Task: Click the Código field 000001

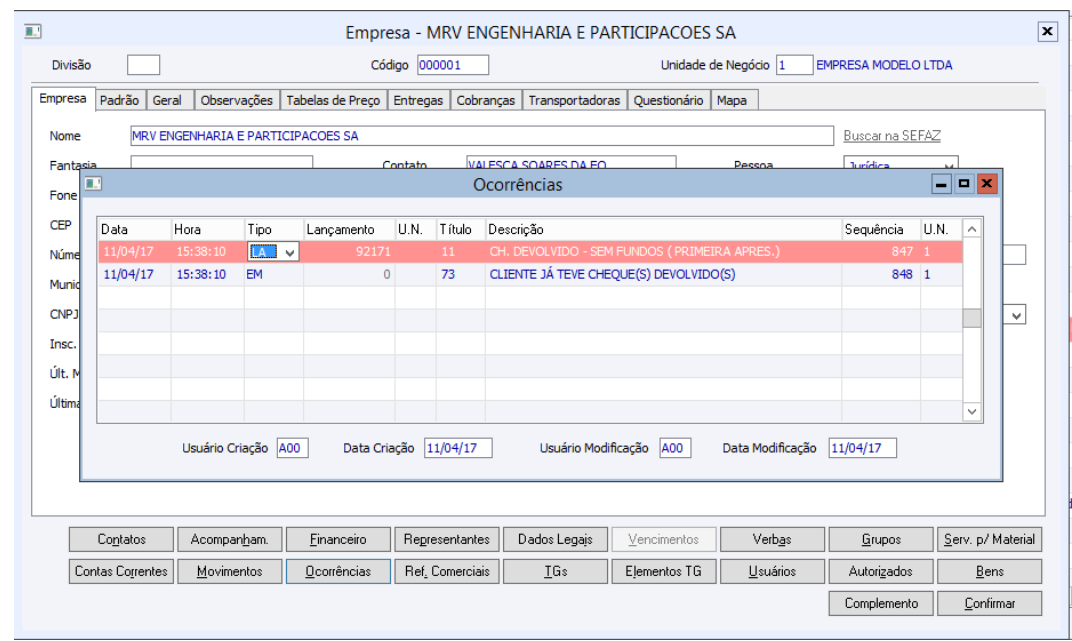Action: coord(453,65)
